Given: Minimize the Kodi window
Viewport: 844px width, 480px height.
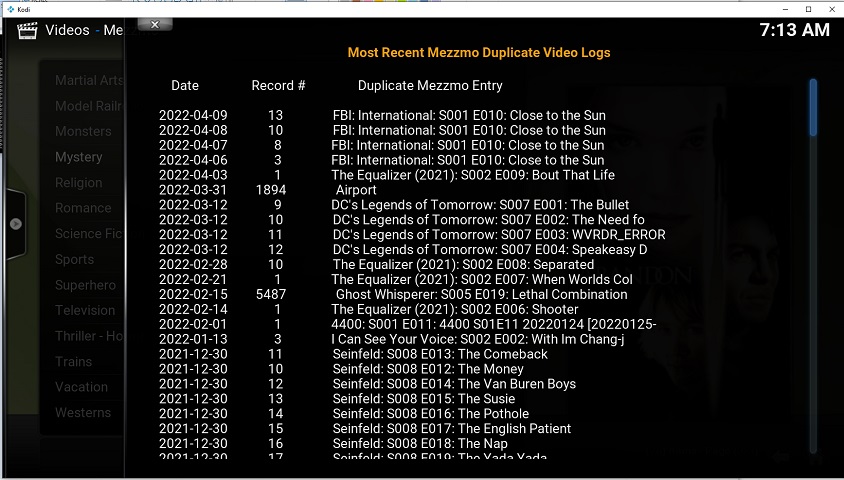Looking at the screenshot, I should pos(785,9).
